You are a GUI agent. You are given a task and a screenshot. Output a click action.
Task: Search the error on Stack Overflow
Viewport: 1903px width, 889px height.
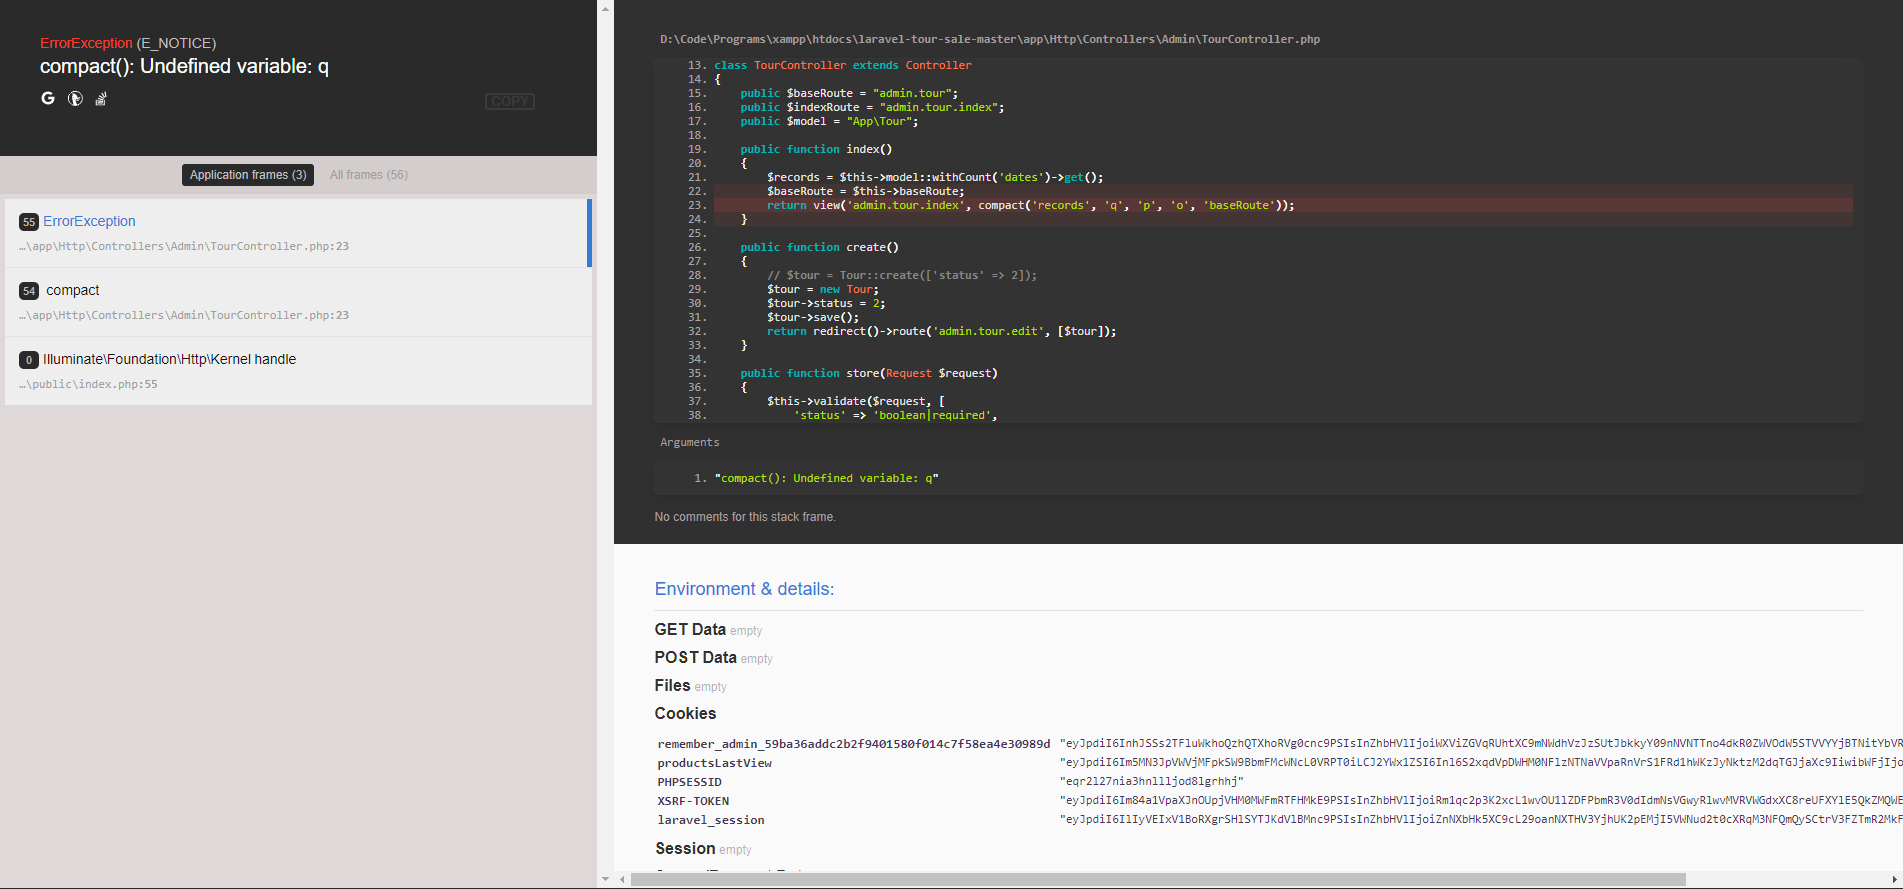pyautogui.click(x=101, y=98)
